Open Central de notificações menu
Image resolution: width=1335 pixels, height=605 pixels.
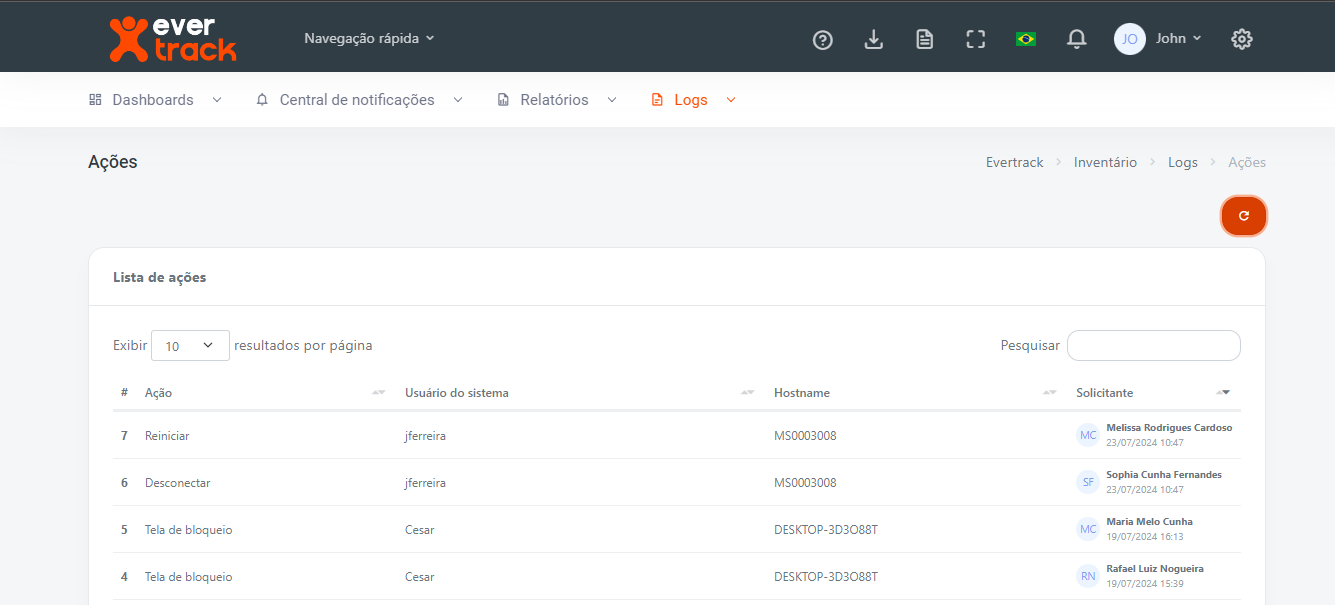tap(359, 100)
